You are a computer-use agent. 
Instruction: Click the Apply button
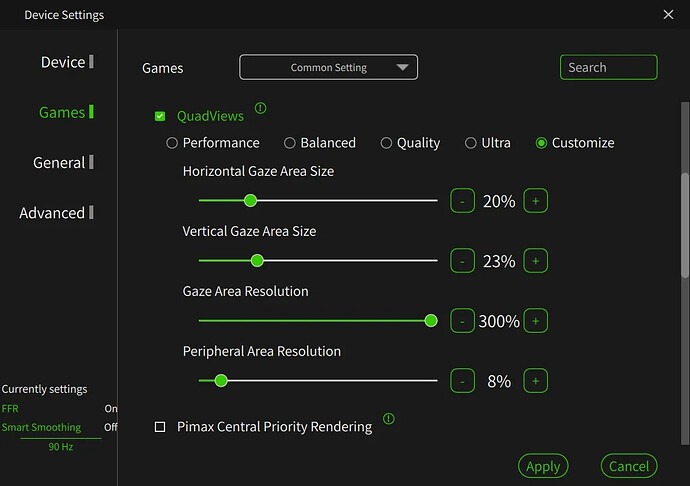point(543,466)
